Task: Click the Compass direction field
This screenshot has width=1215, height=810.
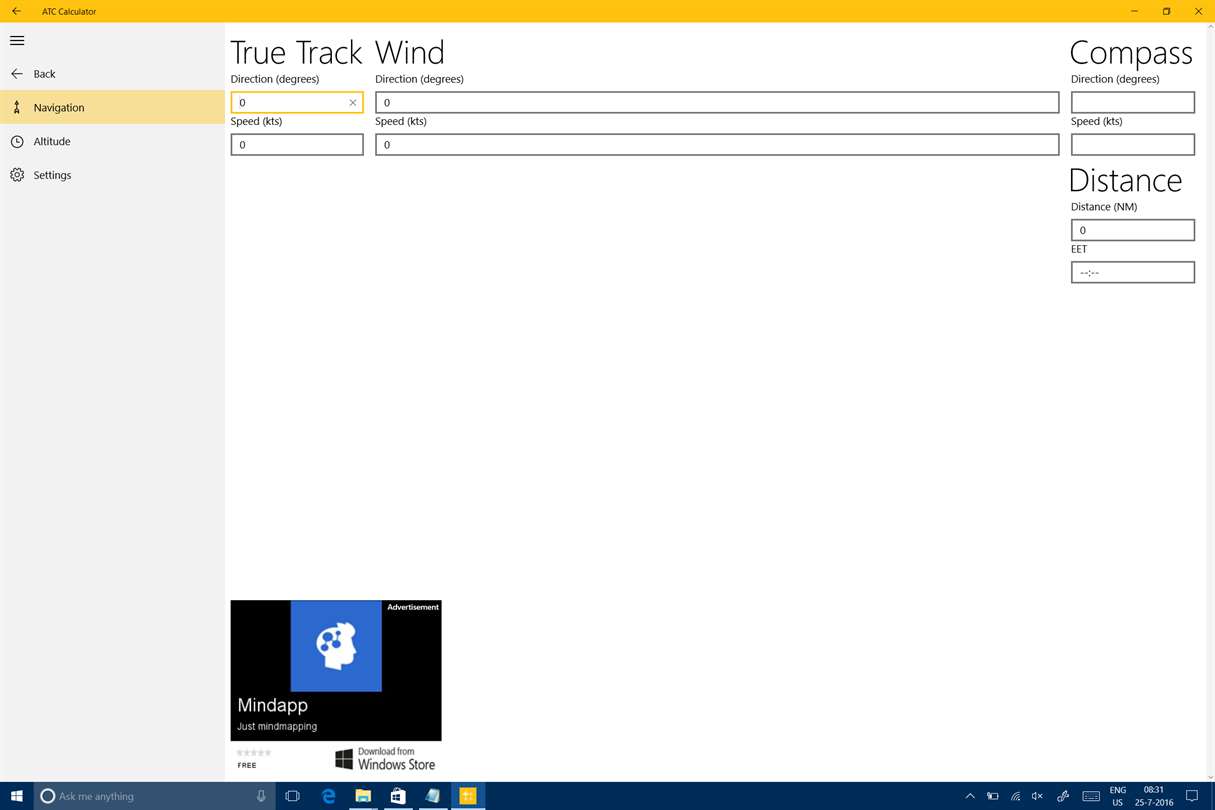Action: point(1132,102)
